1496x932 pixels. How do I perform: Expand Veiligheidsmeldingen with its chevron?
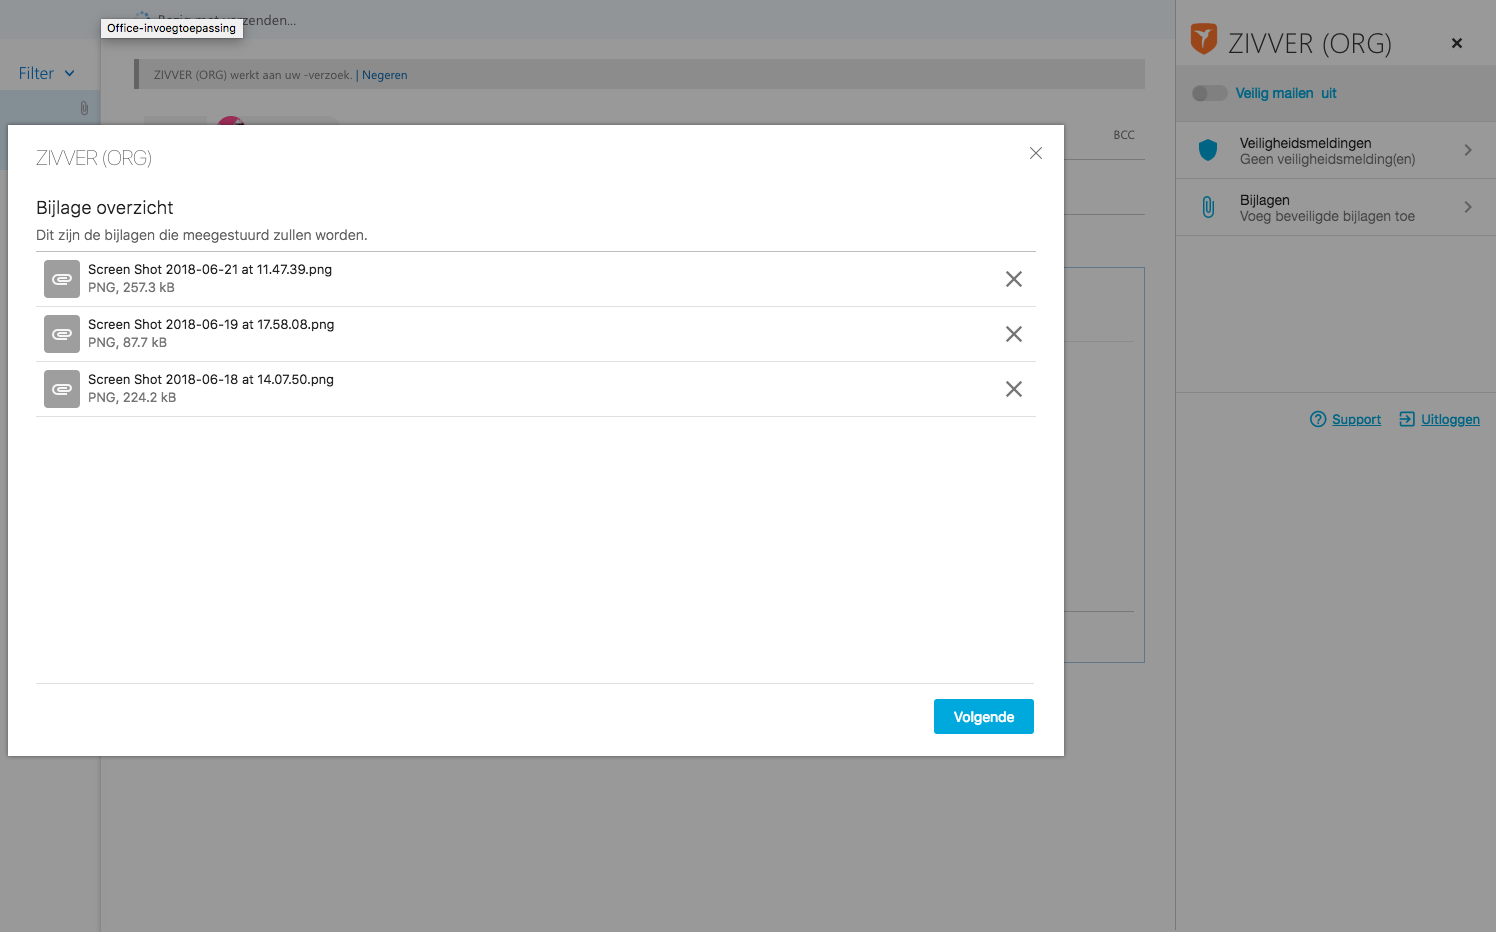(1468, 150)
